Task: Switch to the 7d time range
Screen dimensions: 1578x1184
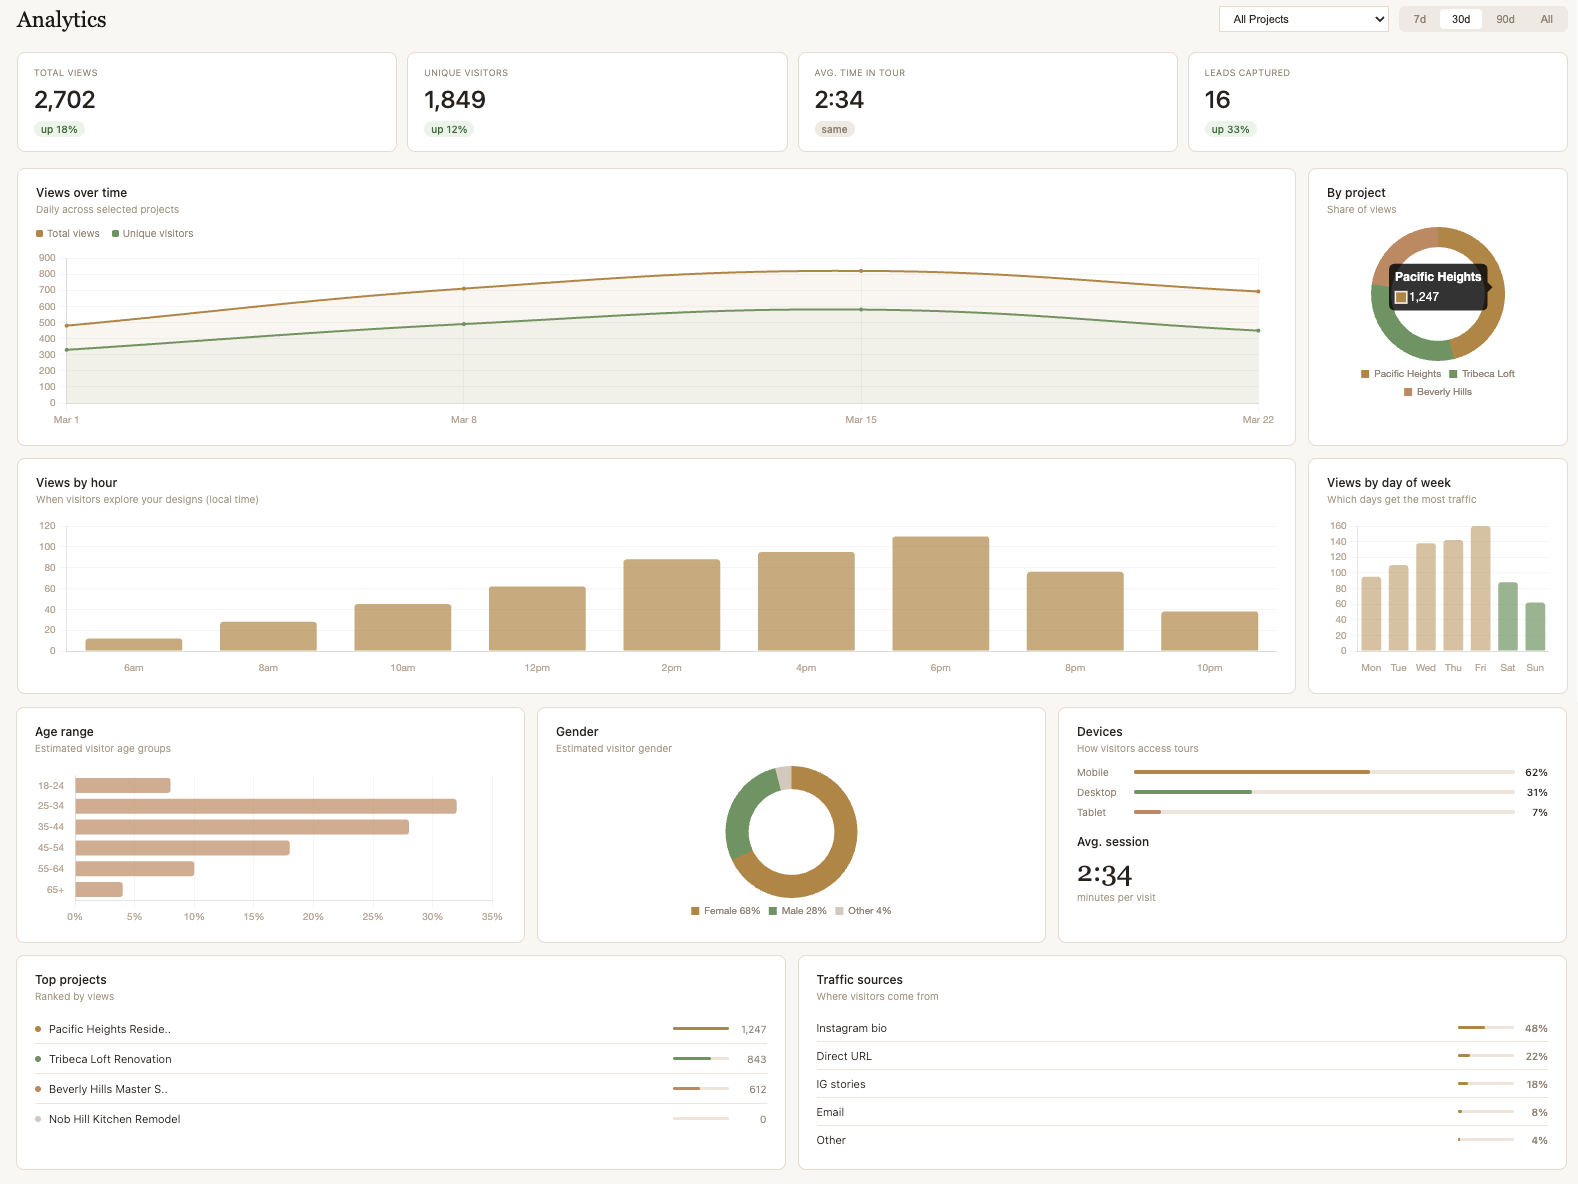Action: 1419,19
